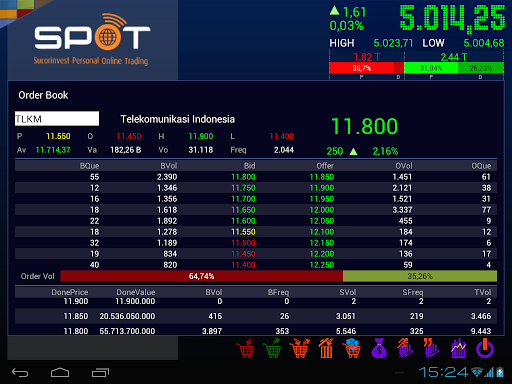
Task: Open the Android recent apps button
Action: (x=100, y=372)
